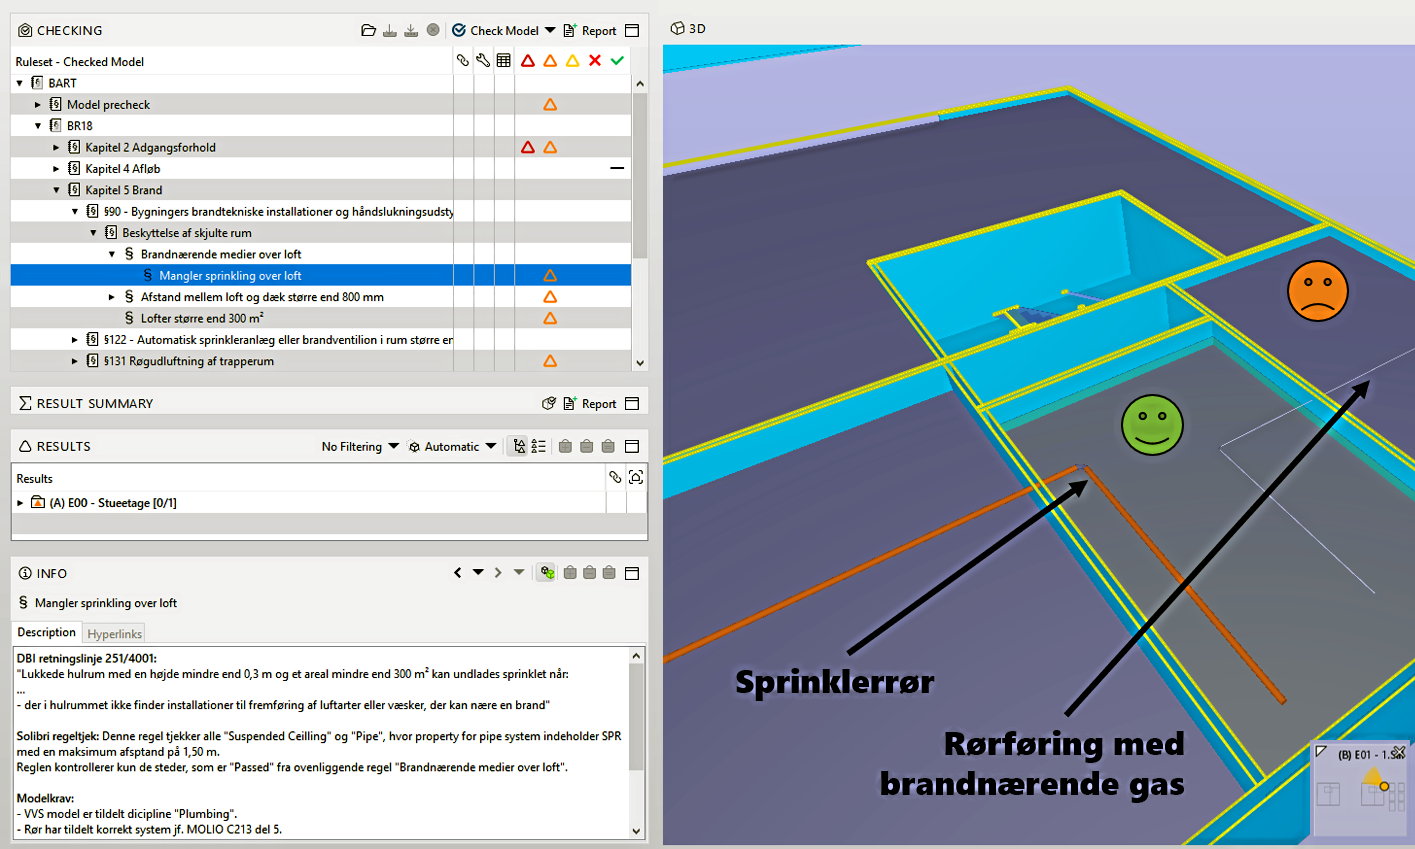The image size is (1415, 849).
Task: Select Beskyttelse af skjulte rum row
Action: [x=321, y=233]
